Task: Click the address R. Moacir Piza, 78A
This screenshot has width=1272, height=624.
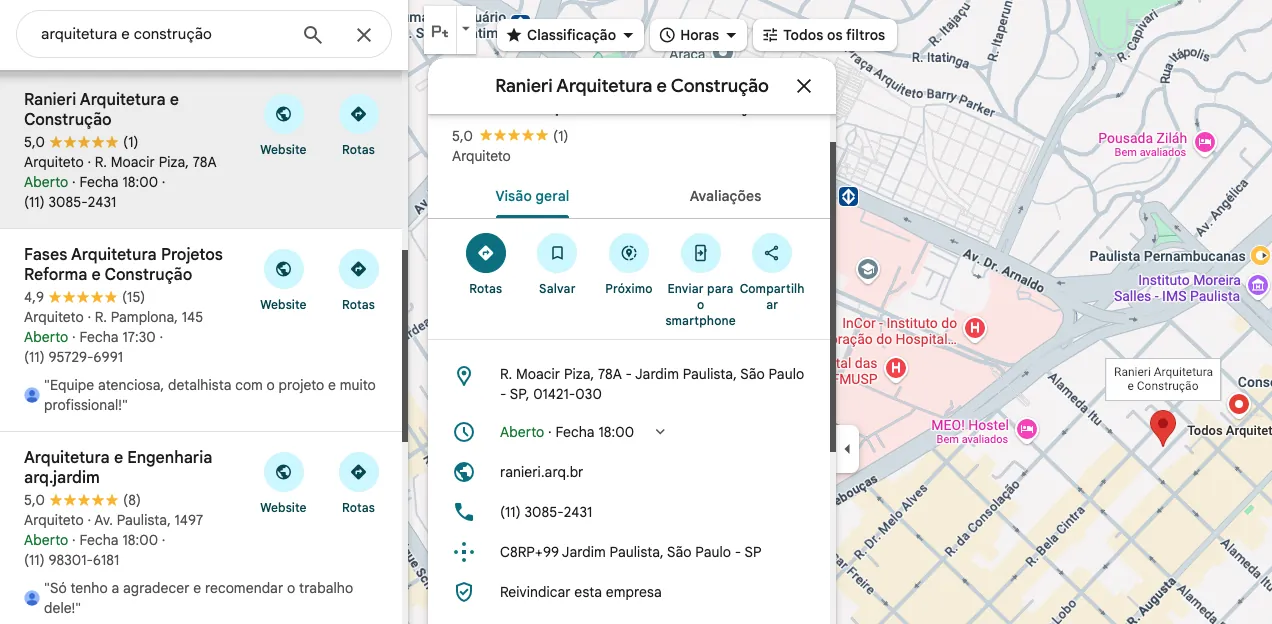Action: 652,384
